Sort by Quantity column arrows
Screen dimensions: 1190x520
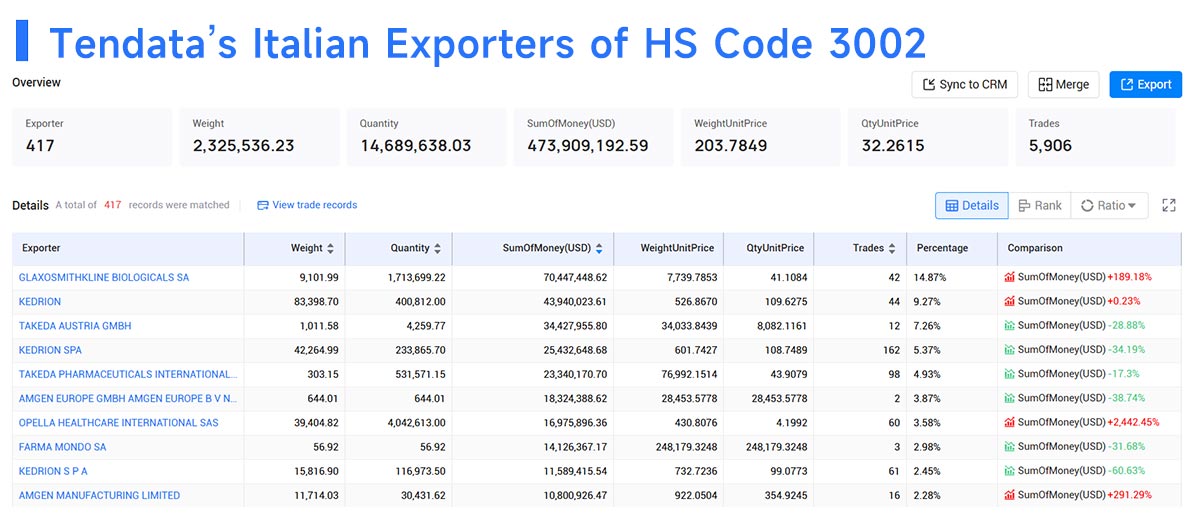coord(436,248)
